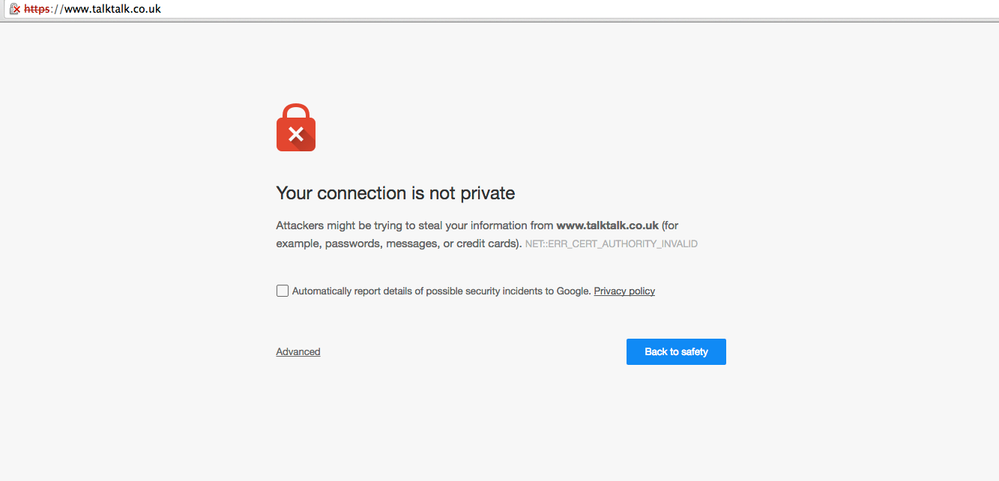Open the Privacy policy link
Screen dimensions: 999x481
coord(624,291)
